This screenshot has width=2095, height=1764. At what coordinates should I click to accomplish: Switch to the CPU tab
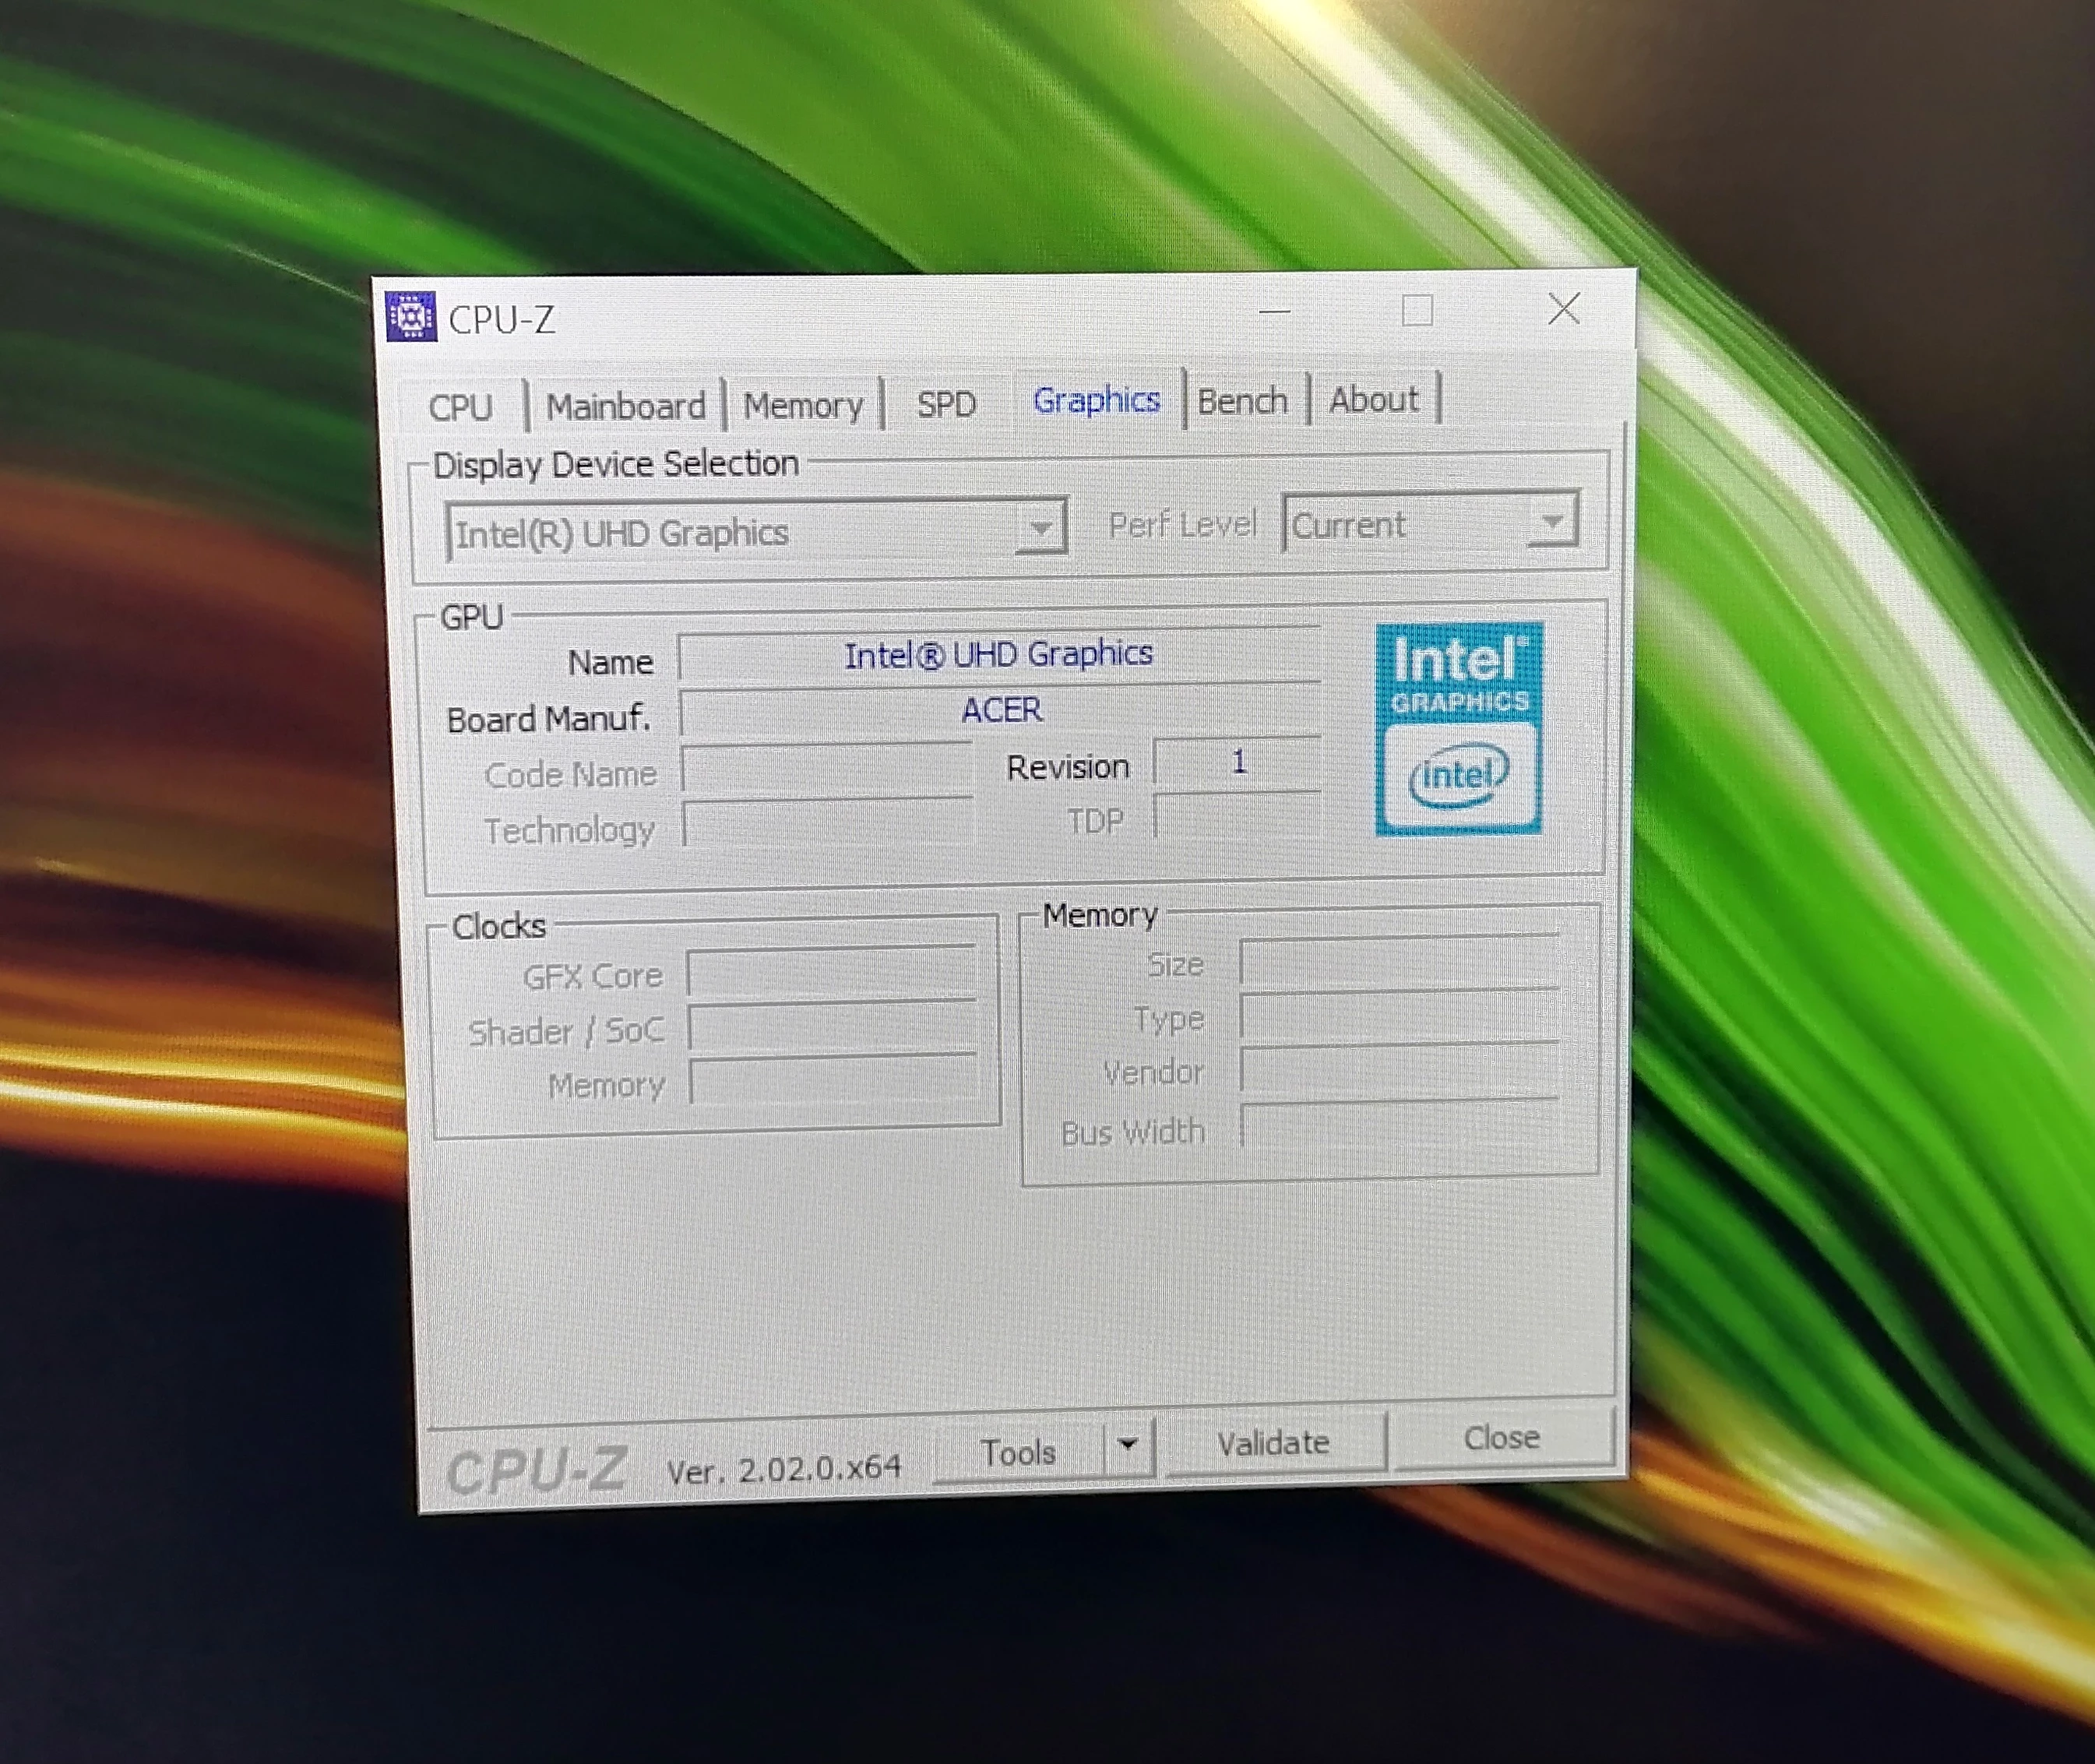coord(461,407)
